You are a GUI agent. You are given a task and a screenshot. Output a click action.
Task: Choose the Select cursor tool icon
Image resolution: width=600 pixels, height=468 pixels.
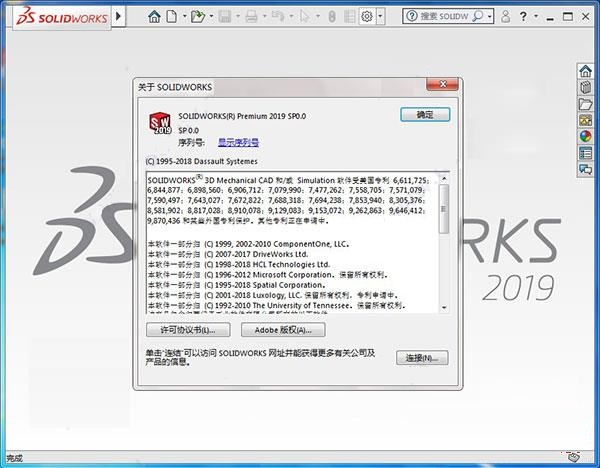[305, 16]
